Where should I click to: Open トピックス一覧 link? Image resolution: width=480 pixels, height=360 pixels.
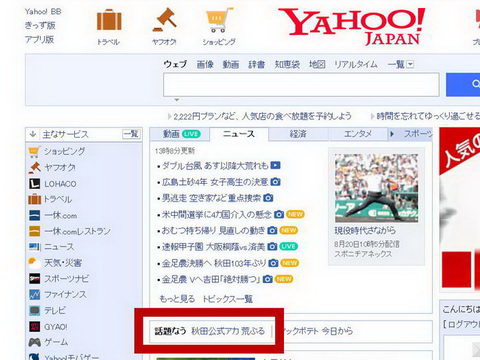pyautogui.click(x=228, y=299)
